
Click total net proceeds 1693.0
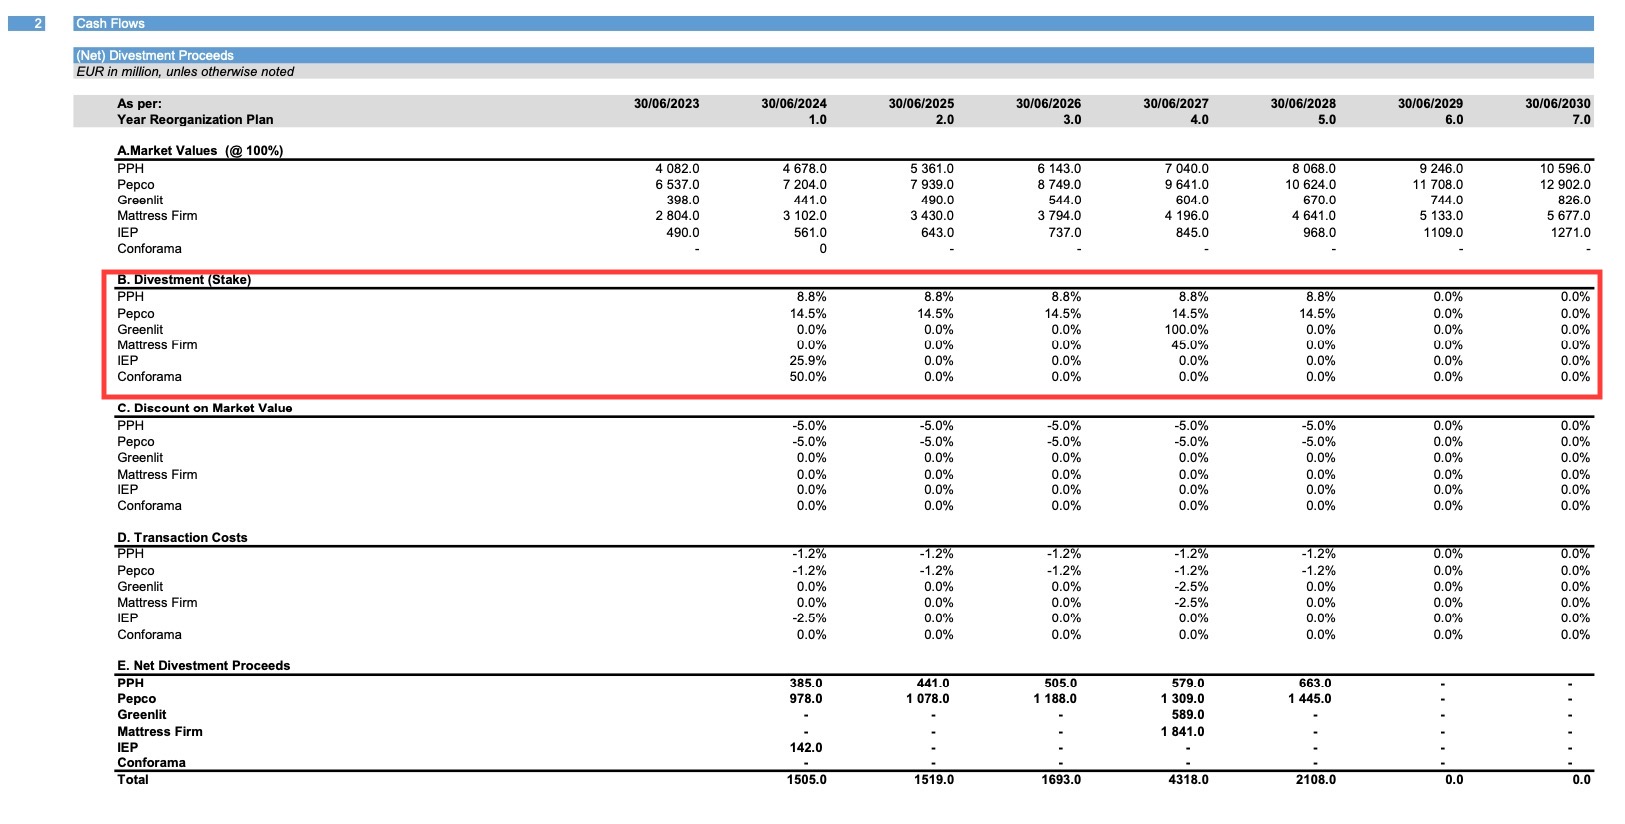[1061, 780]
